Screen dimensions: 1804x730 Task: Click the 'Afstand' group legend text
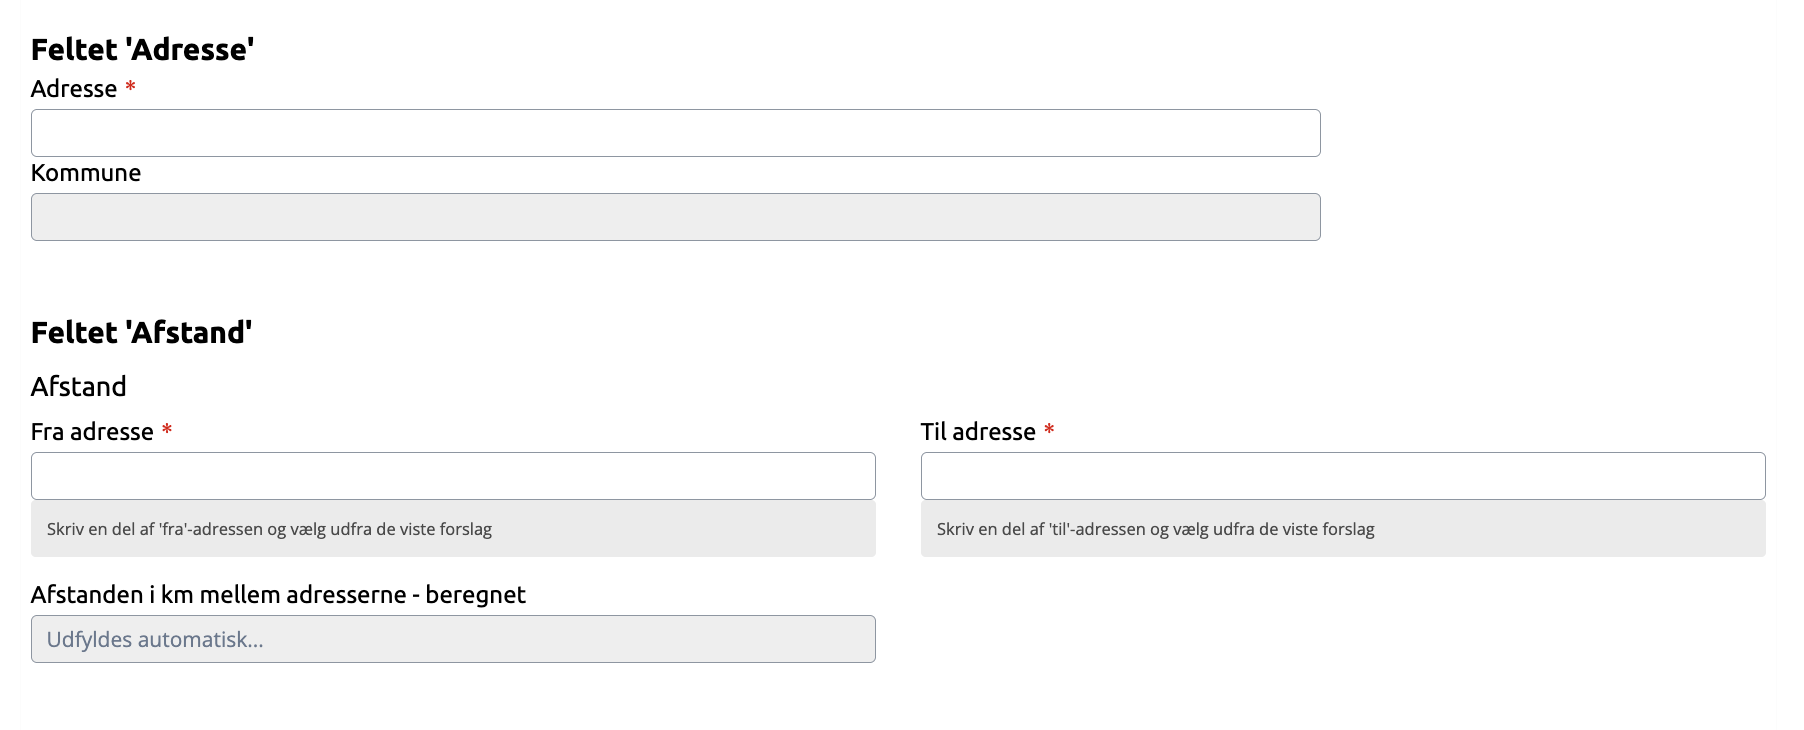tap(79, 387)
